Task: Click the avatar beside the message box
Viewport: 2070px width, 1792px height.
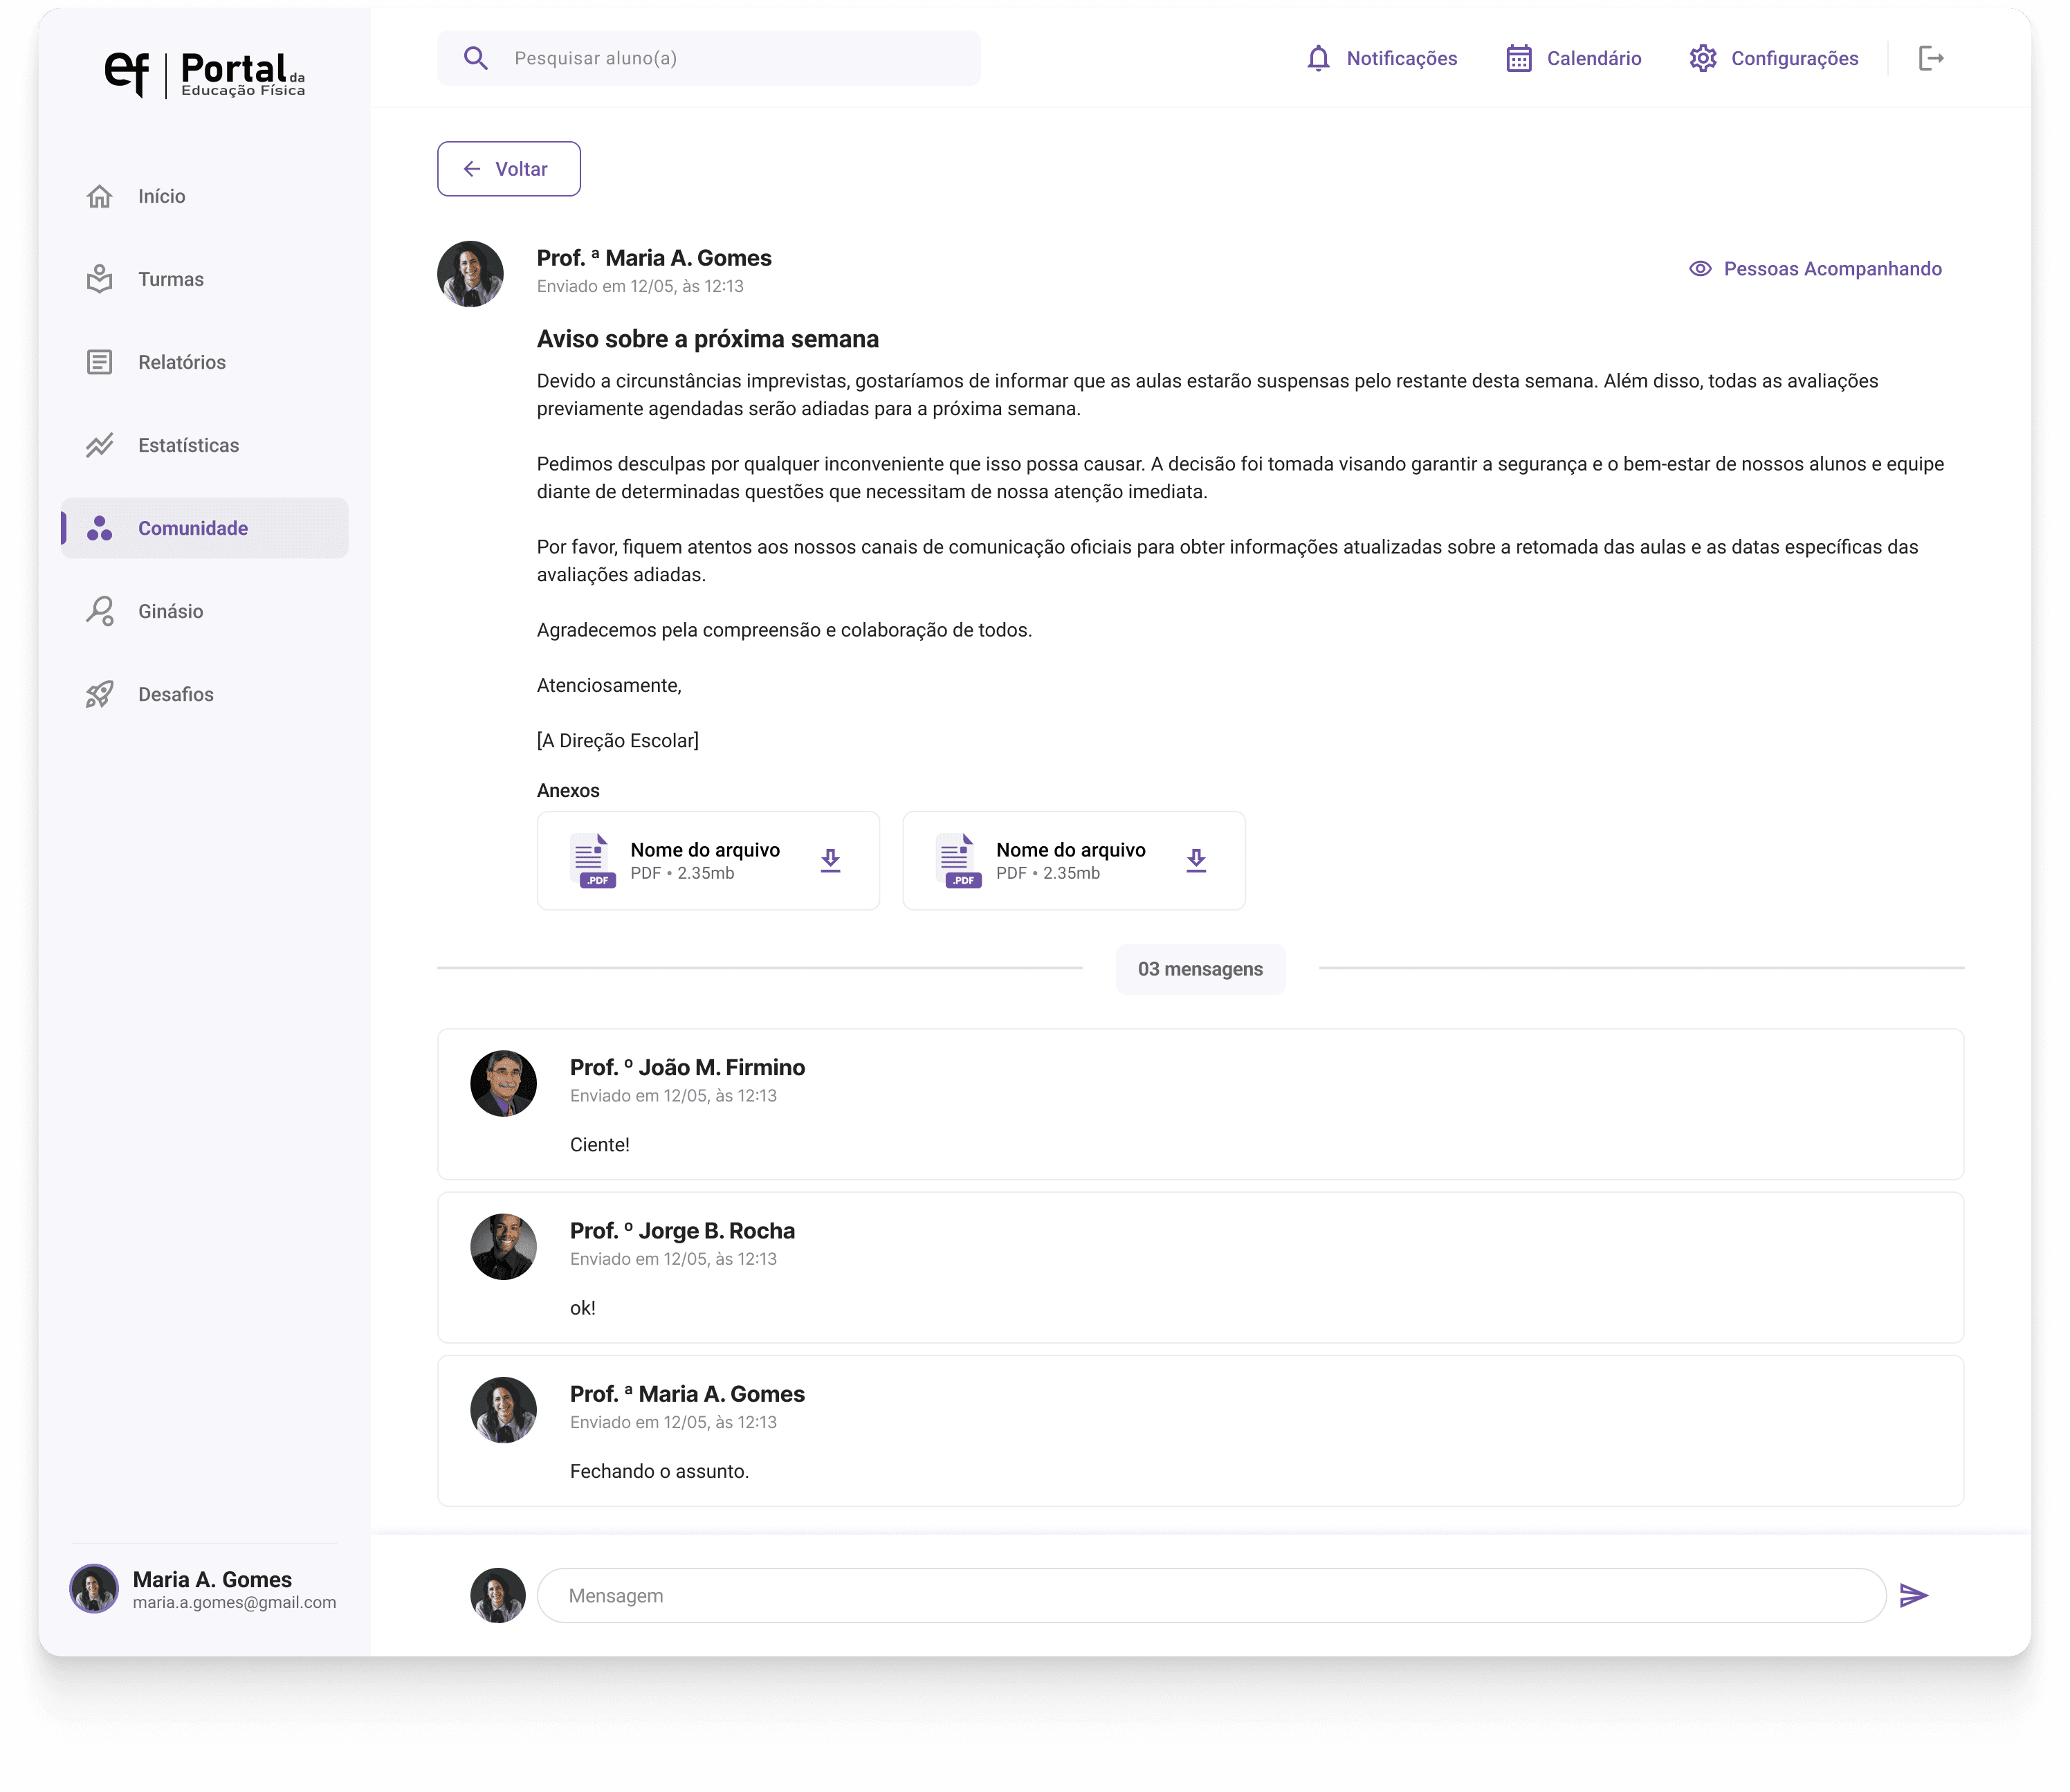Action: tap(498, 1595)
